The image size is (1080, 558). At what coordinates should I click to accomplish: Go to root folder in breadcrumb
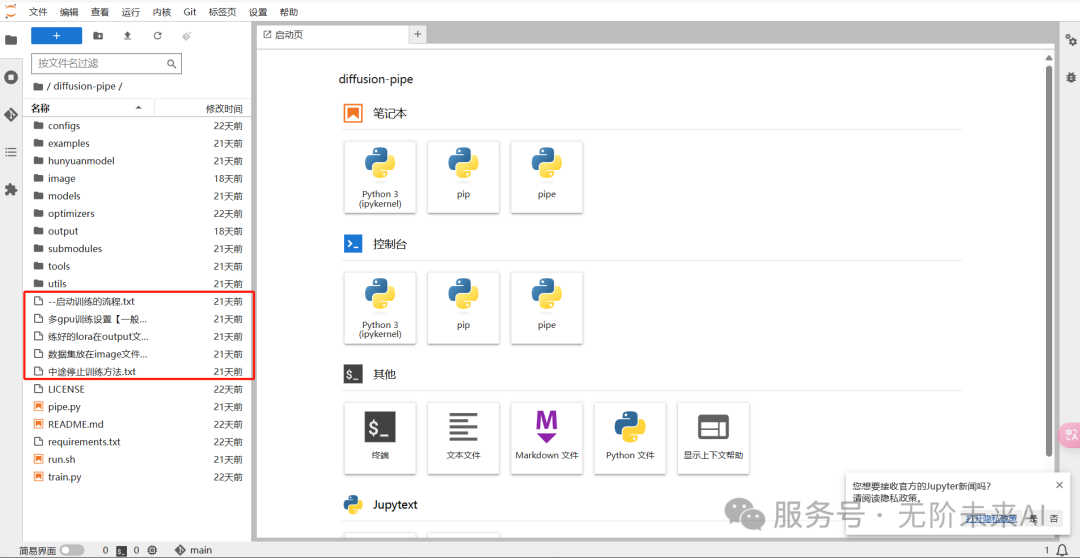tap(39, 86)
